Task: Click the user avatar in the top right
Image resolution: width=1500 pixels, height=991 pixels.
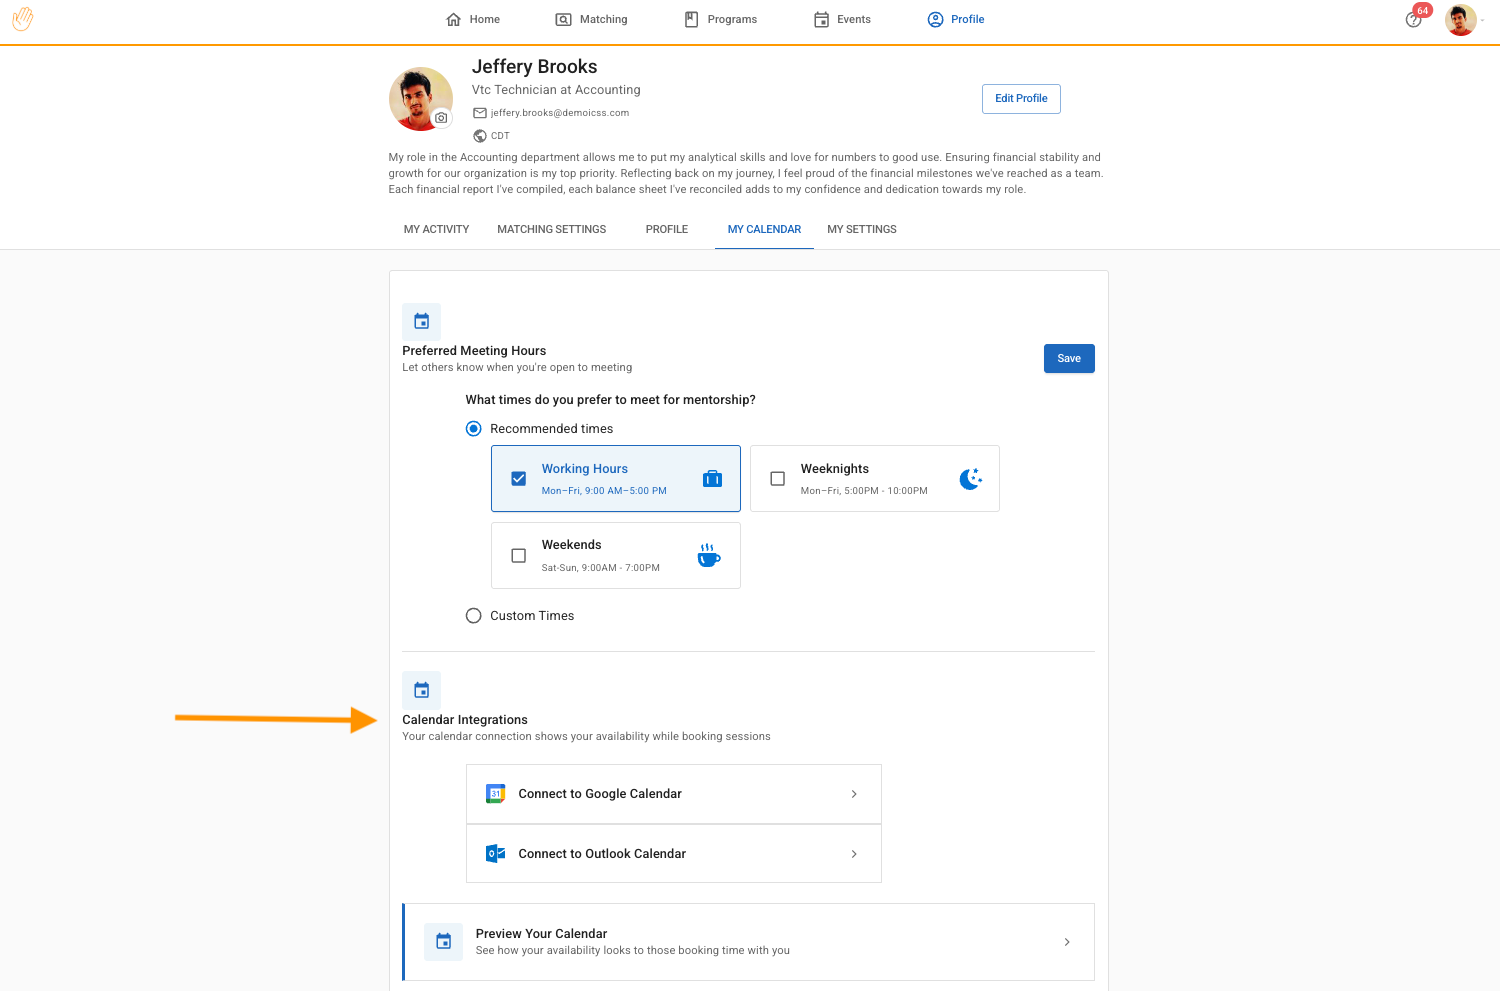Action: pyautogui.click(x=1460, y=20)
